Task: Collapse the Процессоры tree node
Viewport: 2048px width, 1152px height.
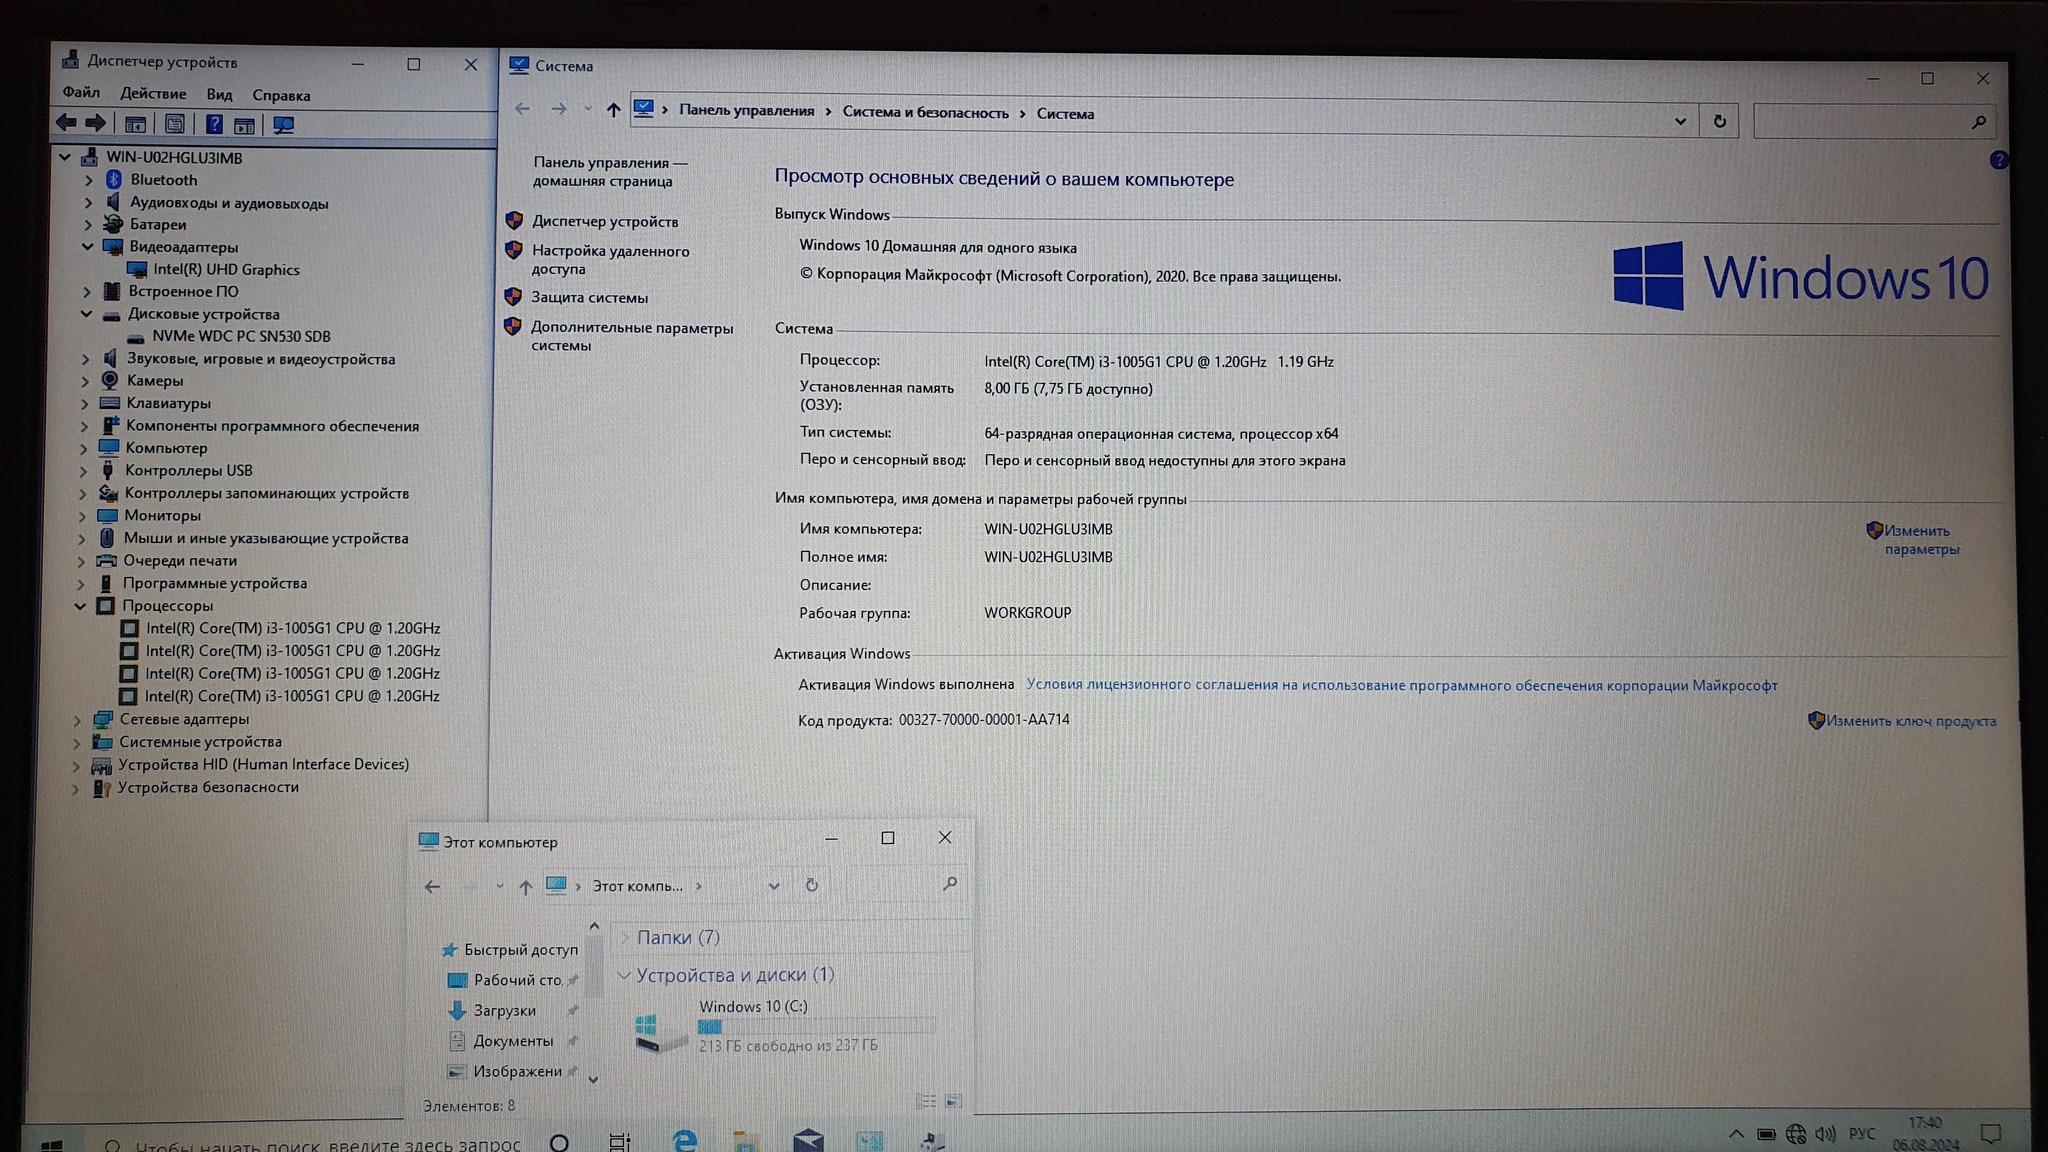Action: tap(80, 606)
